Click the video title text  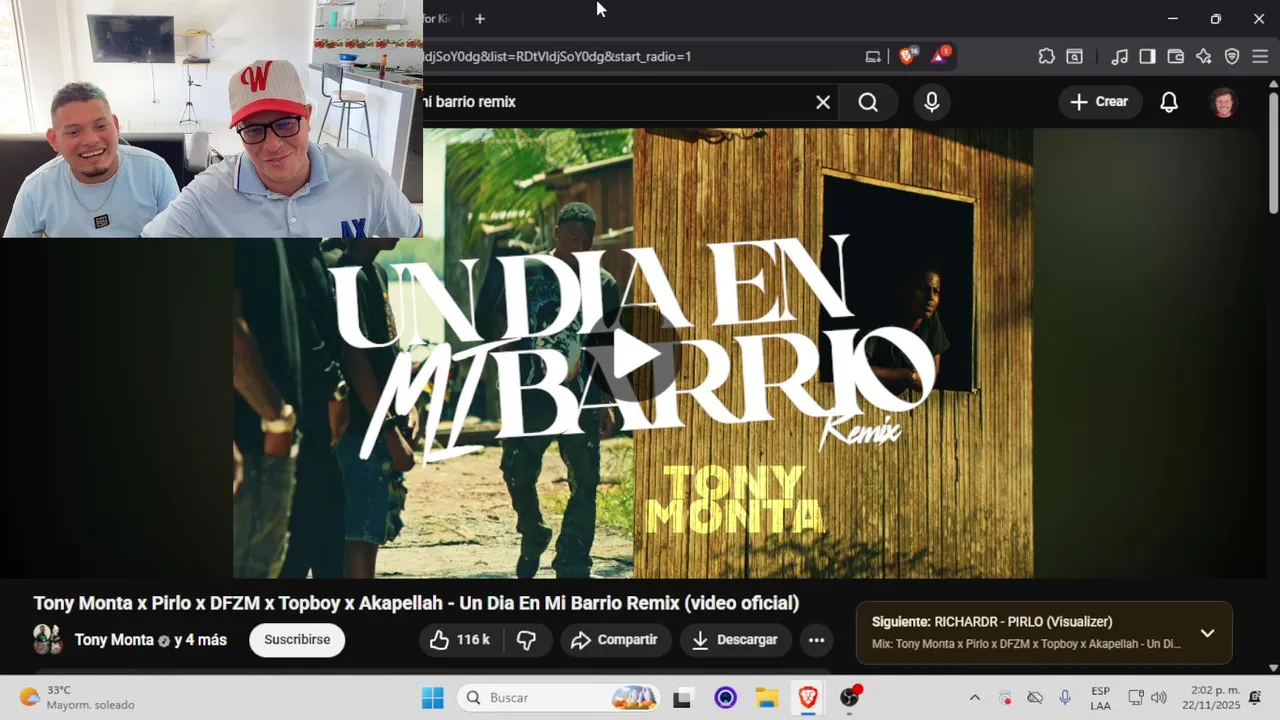[416, 603]
